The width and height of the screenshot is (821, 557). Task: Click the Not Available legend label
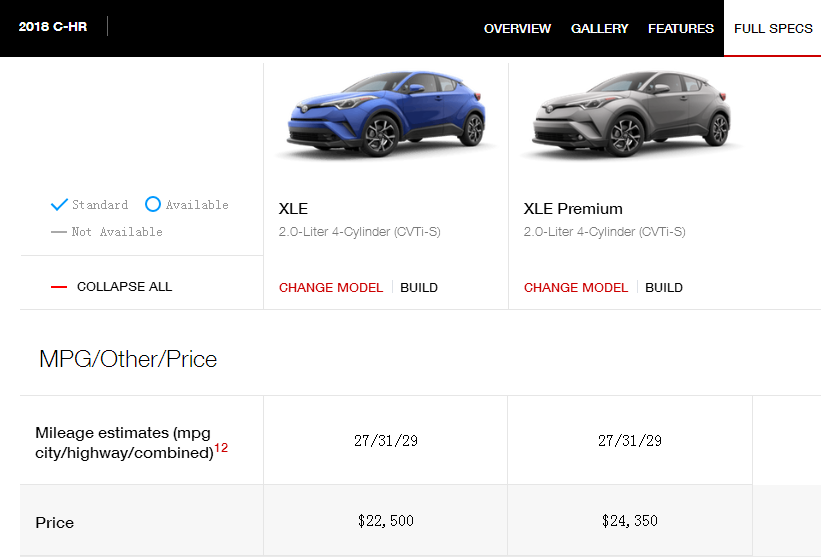tap(117, 232)
